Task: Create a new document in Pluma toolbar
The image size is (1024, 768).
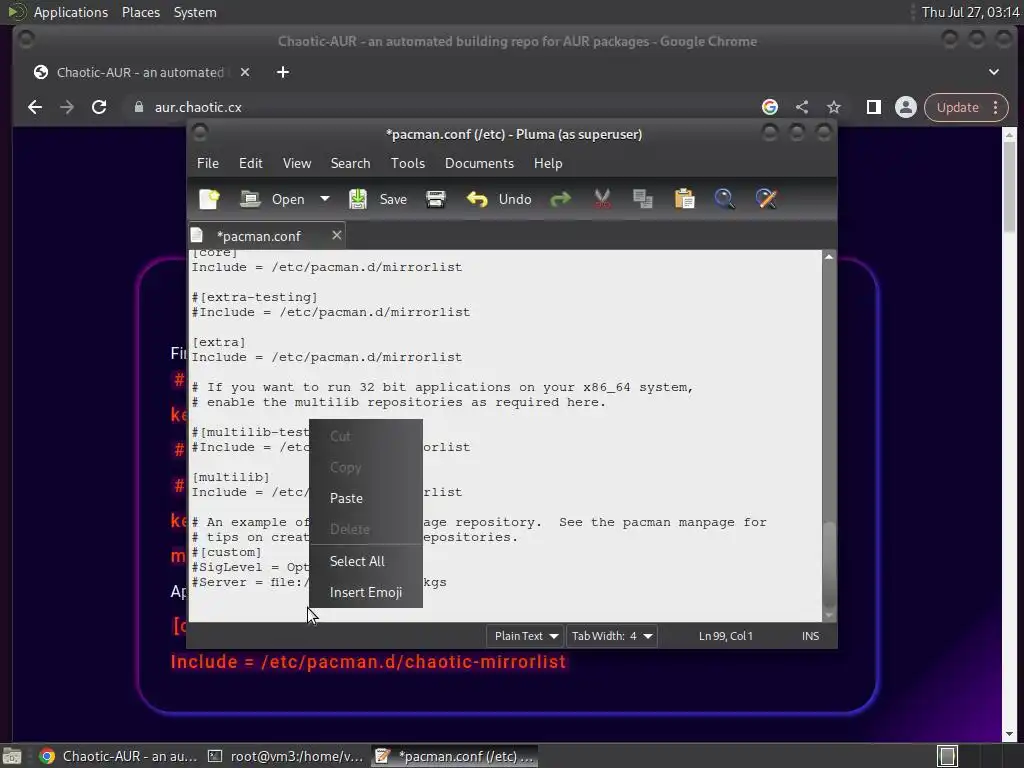Action: [x=209, y=199]
